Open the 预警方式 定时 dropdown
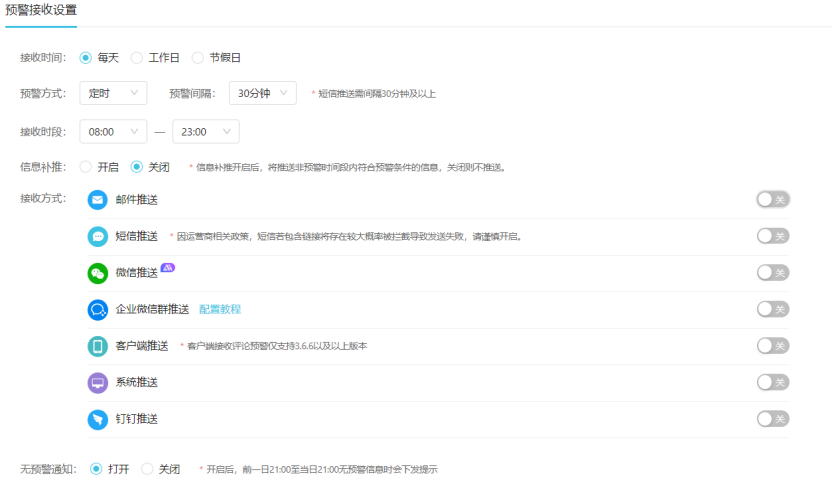 pos(113,93)
